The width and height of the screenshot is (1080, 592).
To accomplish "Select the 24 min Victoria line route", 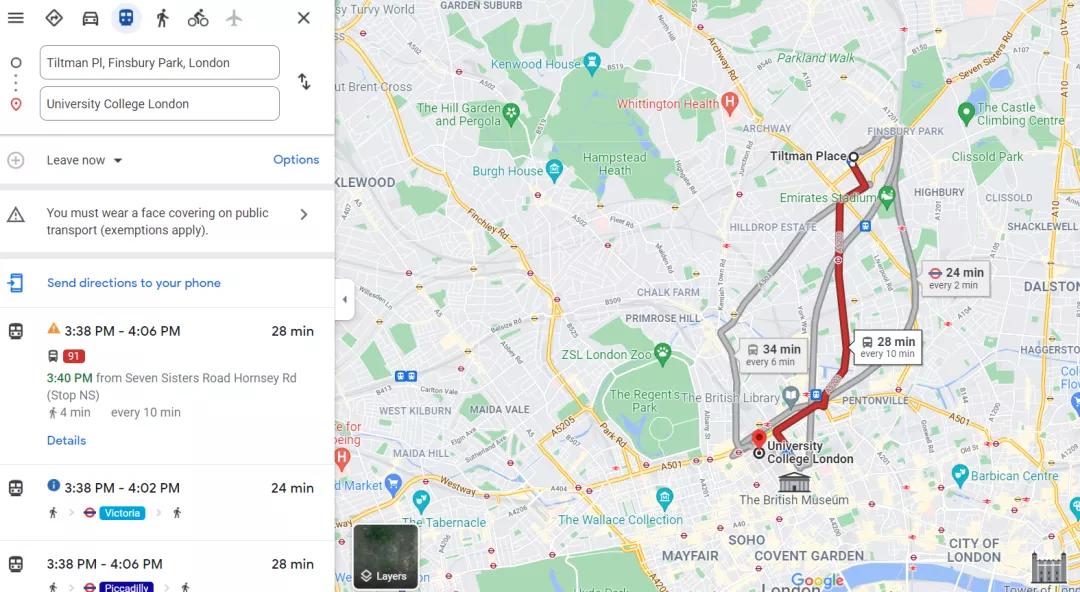I will tap(167, 501).
